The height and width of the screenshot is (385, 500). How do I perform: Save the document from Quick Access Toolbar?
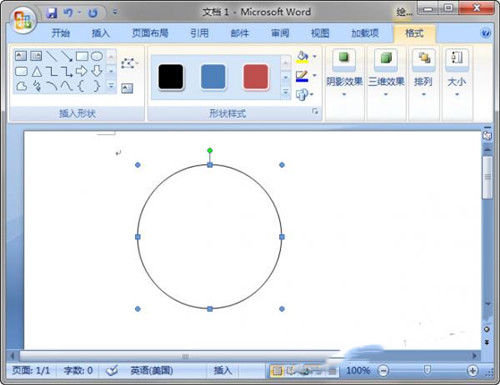point(52,13)
